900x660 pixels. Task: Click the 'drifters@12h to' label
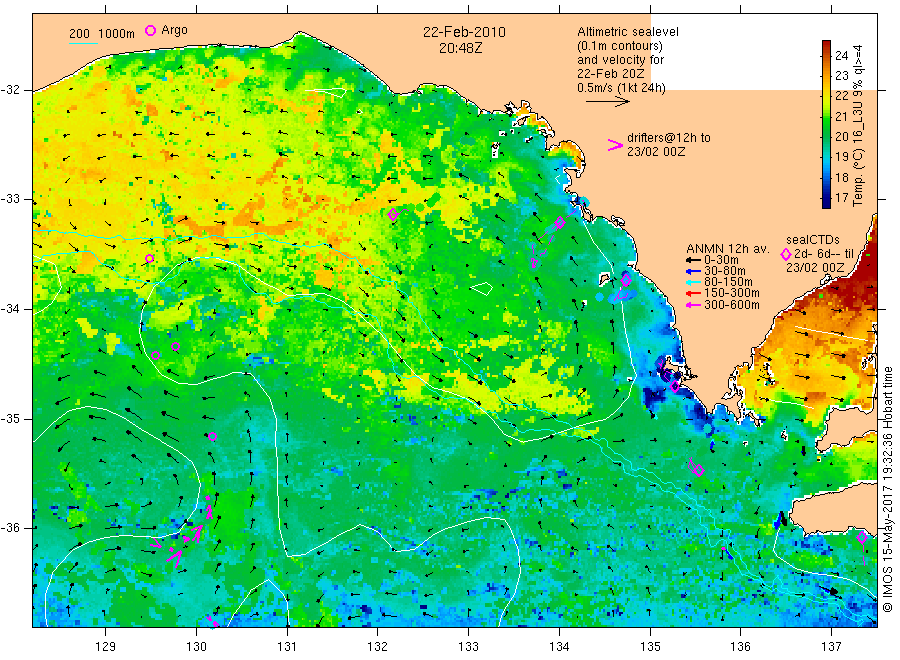(x=669, y=138)
